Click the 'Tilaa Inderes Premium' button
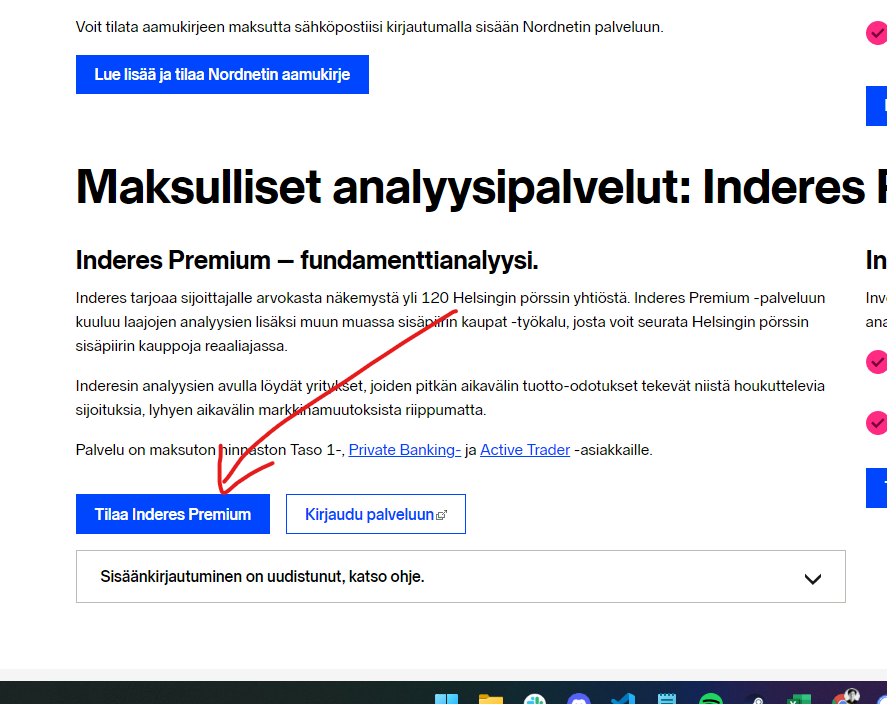The image size is (887, 704). coord(173,514)
